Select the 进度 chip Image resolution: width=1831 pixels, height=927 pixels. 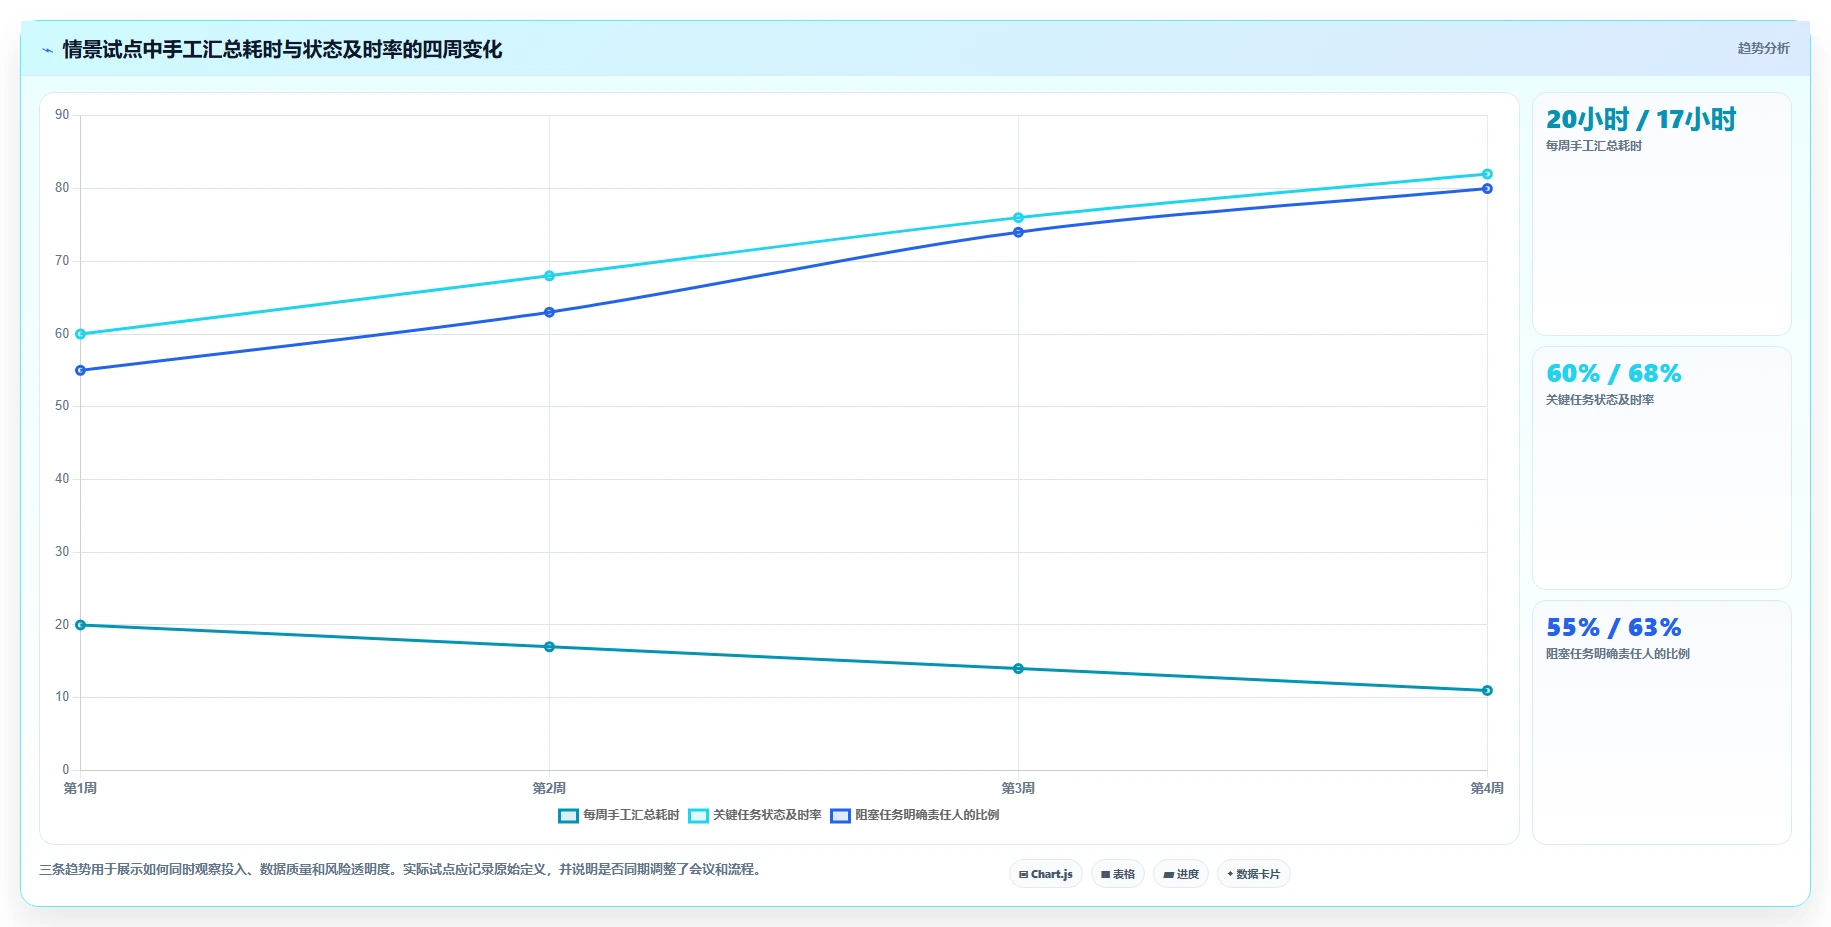pyautogui.click(x=1181, y=874)
